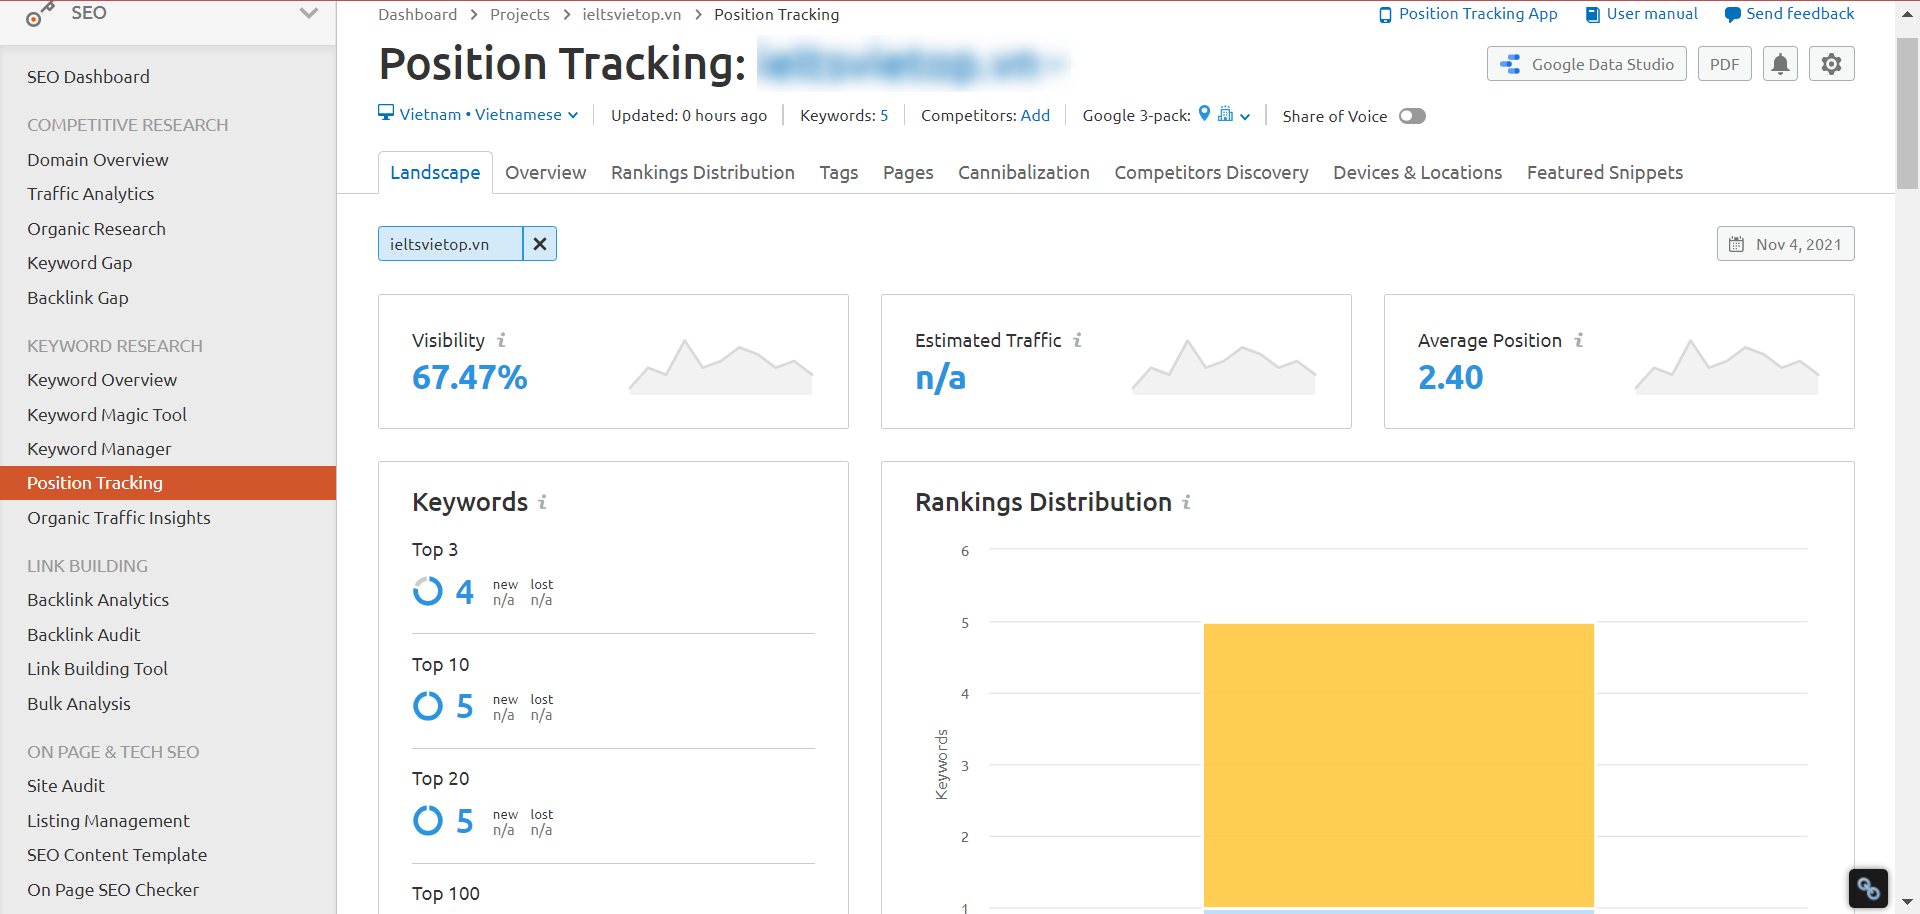1920x914 pixels.
Task: Click the yellow bar in Rankings Distribution chart
Action: click(1398, 765)
